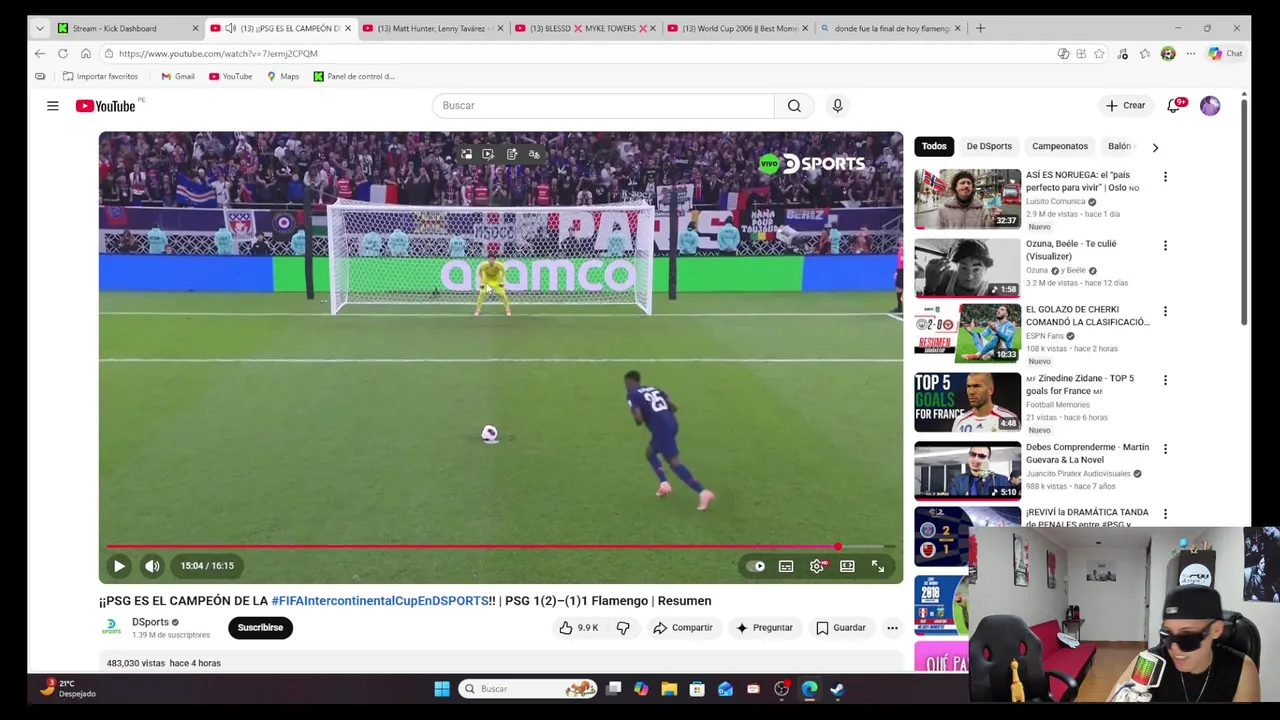Screen dimensions: 1280x720
Task: Open Edge Copilot Chat button
Action: tap(1226, 54)
